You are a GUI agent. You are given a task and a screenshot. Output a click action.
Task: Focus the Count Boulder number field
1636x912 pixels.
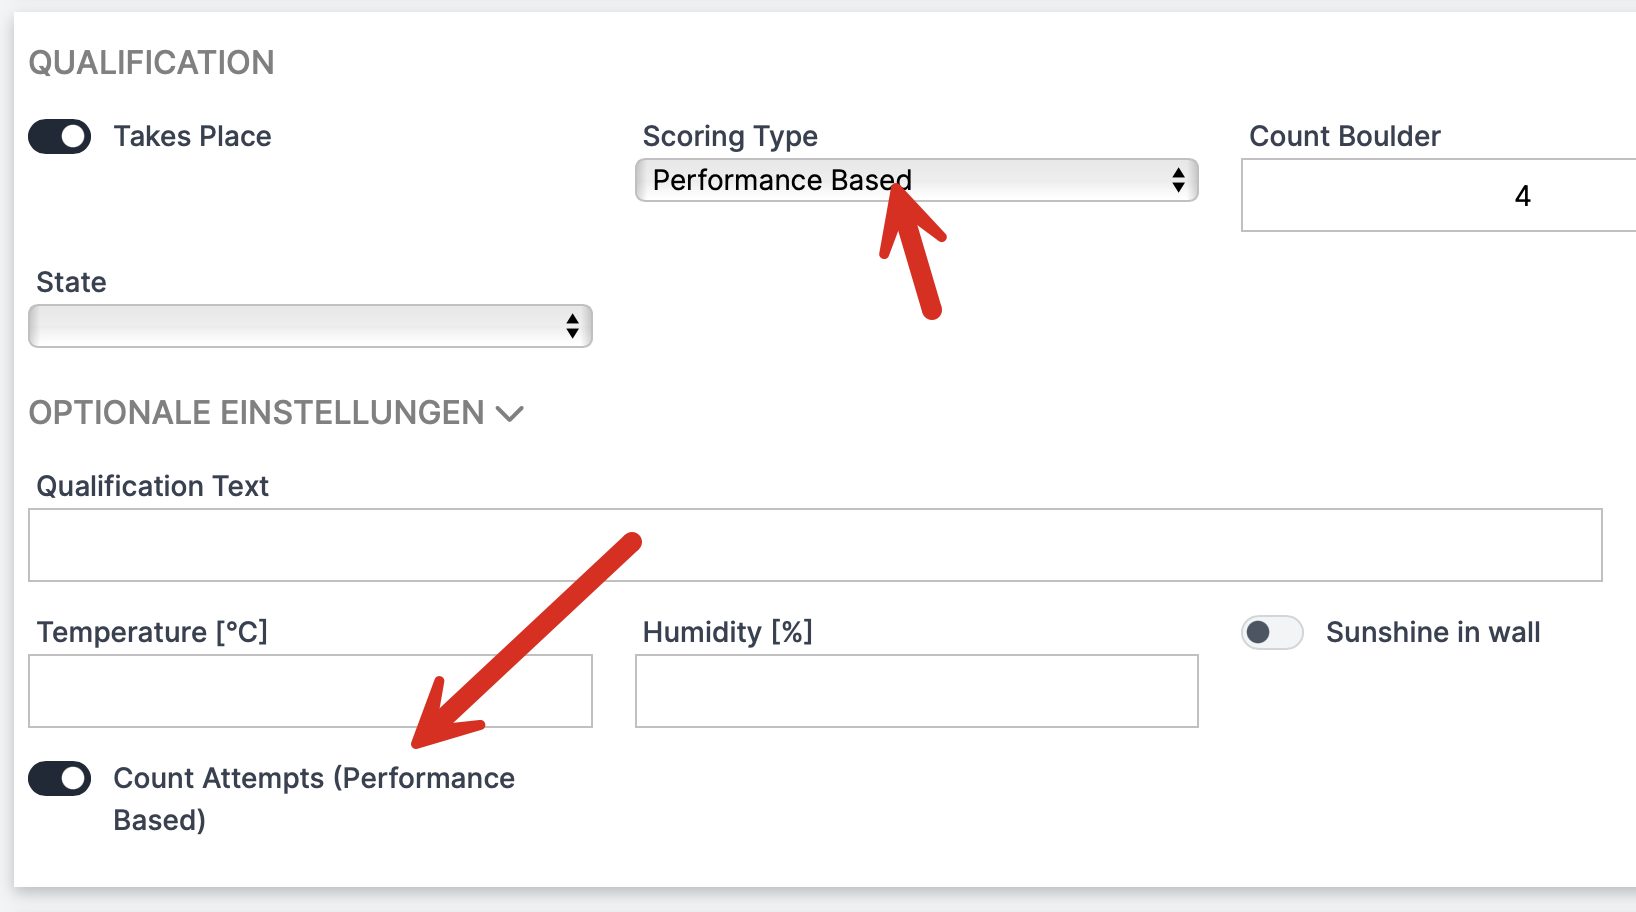tap(1440, 196)
